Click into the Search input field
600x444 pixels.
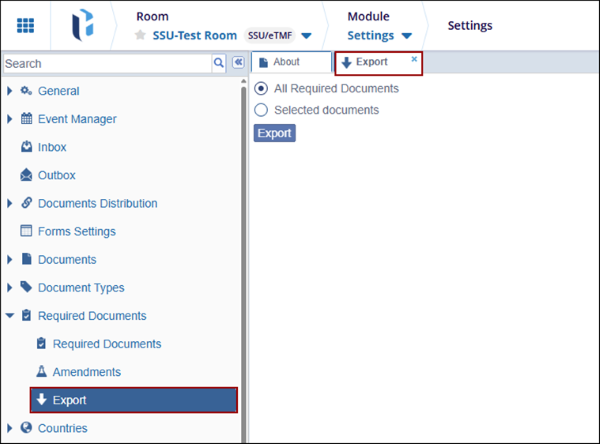[105, 63]
